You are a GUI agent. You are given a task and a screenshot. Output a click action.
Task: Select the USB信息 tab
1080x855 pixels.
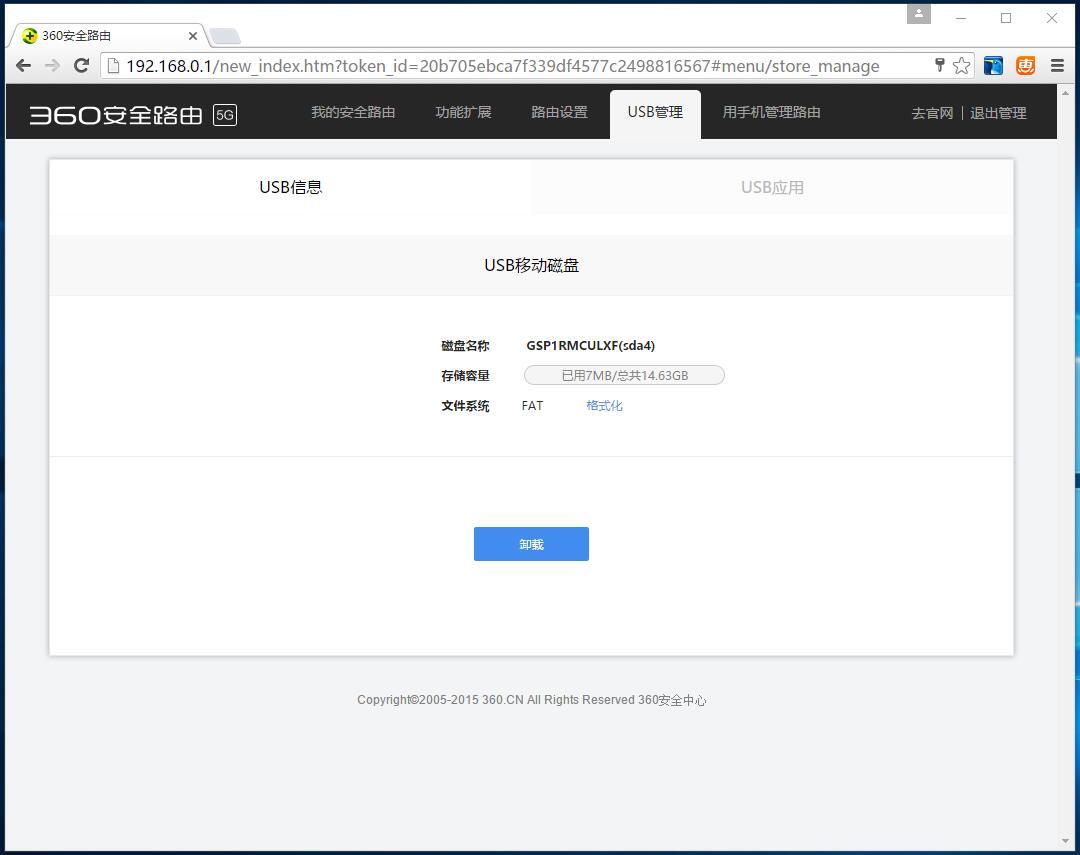(290, 187)
